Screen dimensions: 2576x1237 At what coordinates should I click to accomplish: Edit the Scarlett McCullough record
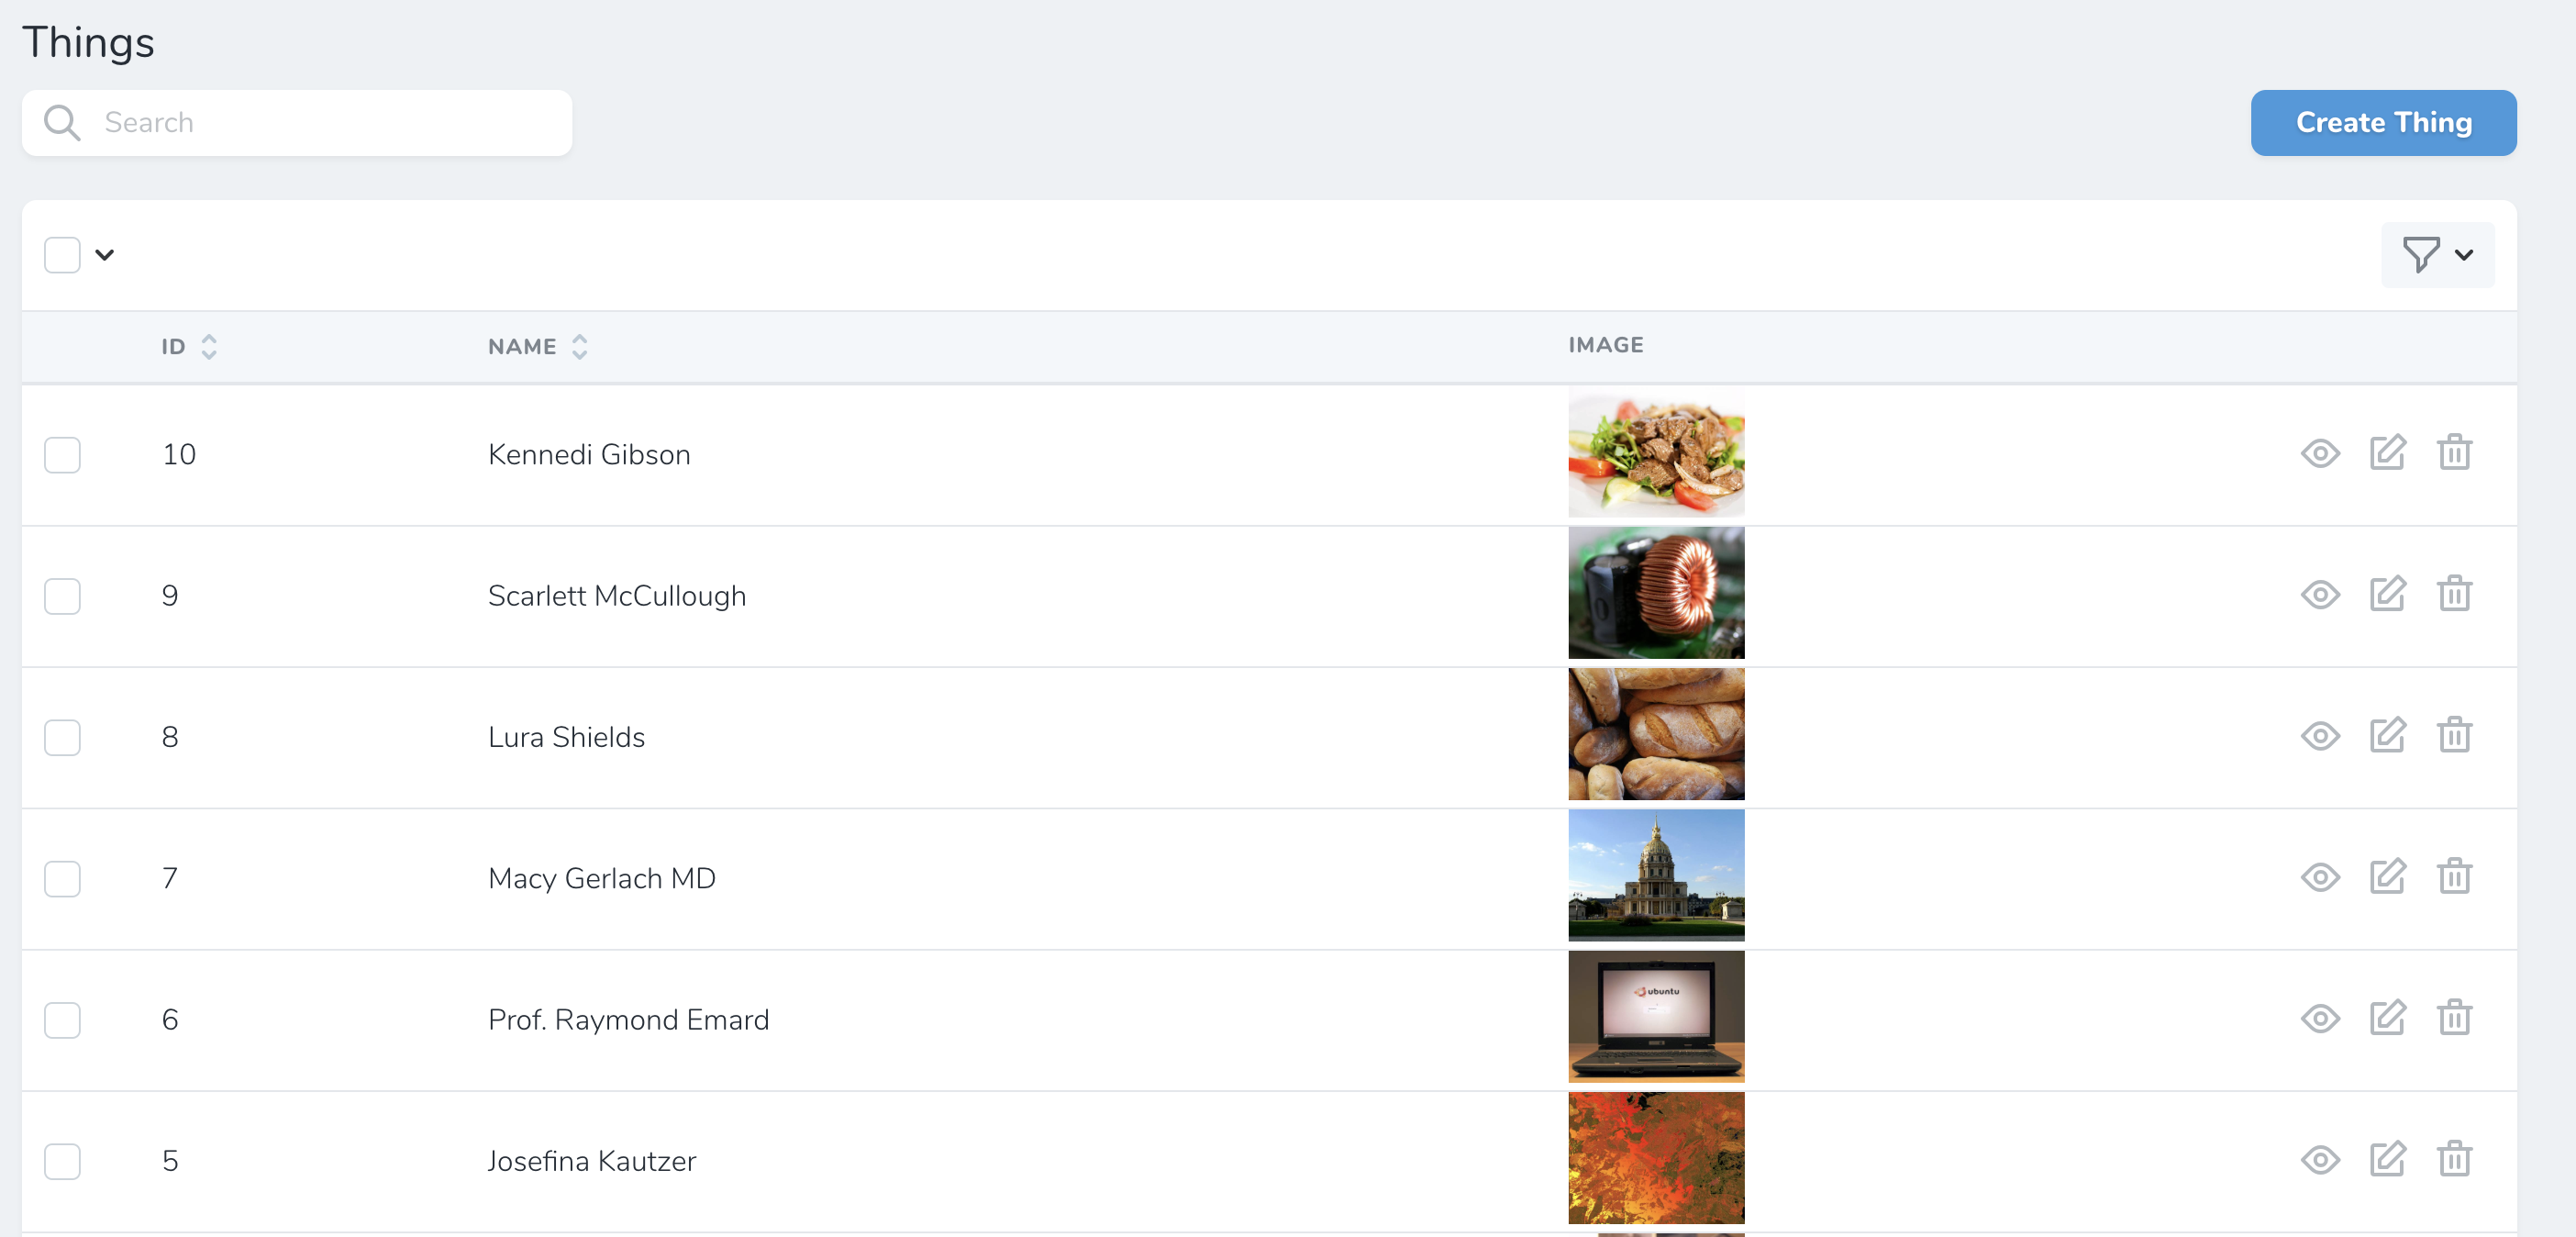coord(2387,594)
